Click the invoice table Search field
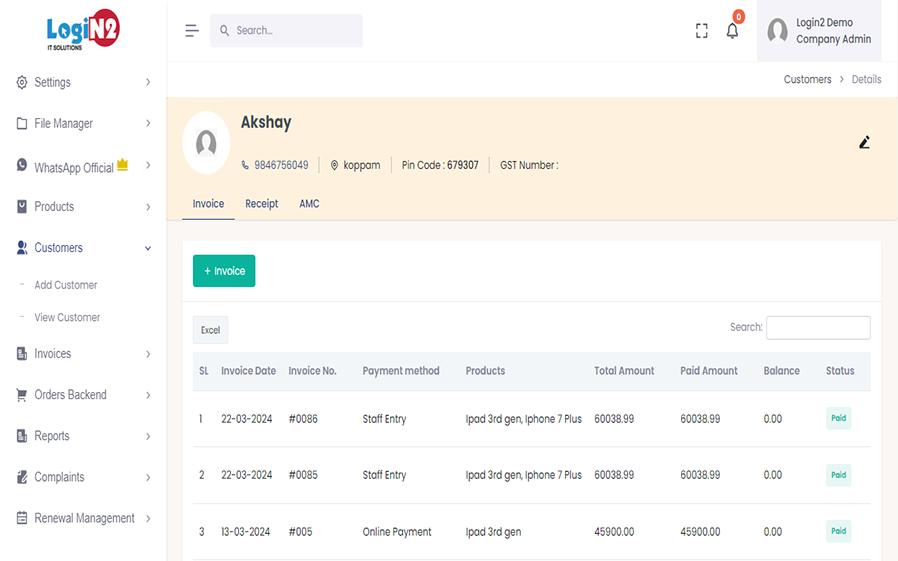 coord(817,327)
